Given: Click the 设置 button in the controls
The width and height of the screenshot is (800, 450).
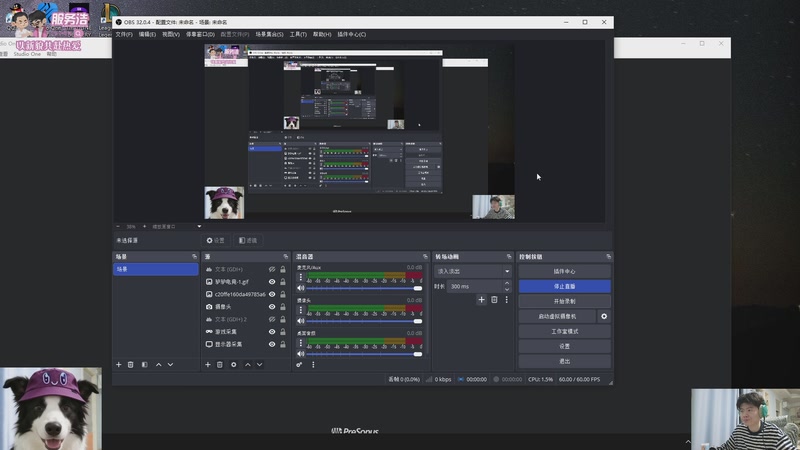Looking at the screenshot, I should point(564,346).
